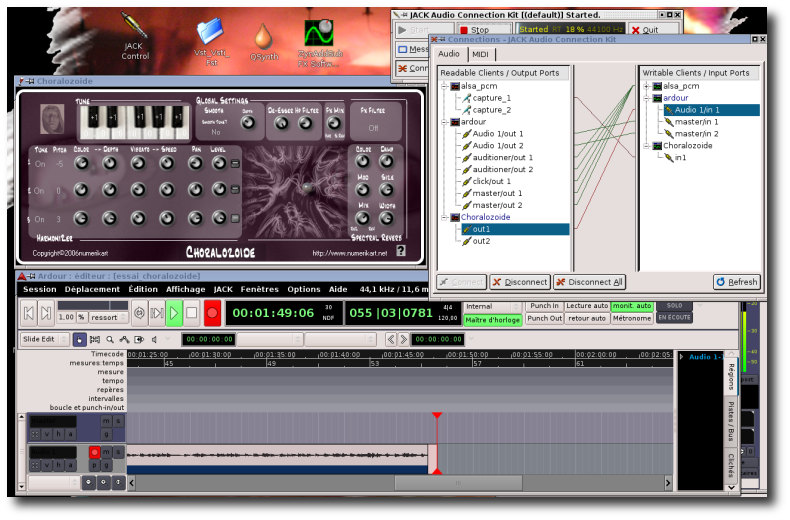Mute the master track
The height and width of the screenshot is (520, 790).
click(x=106, y=421)
